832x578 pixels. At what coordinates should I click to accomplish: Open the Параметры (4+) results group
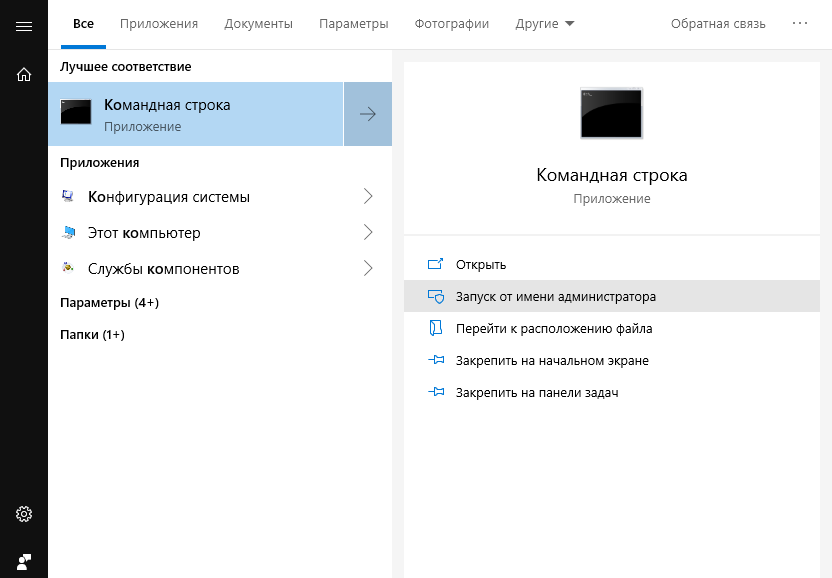point(109,302)
